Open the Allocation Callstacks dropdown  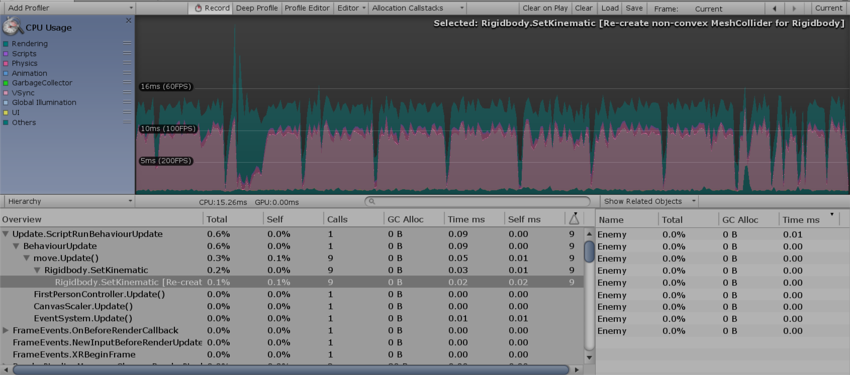(417, 8)
